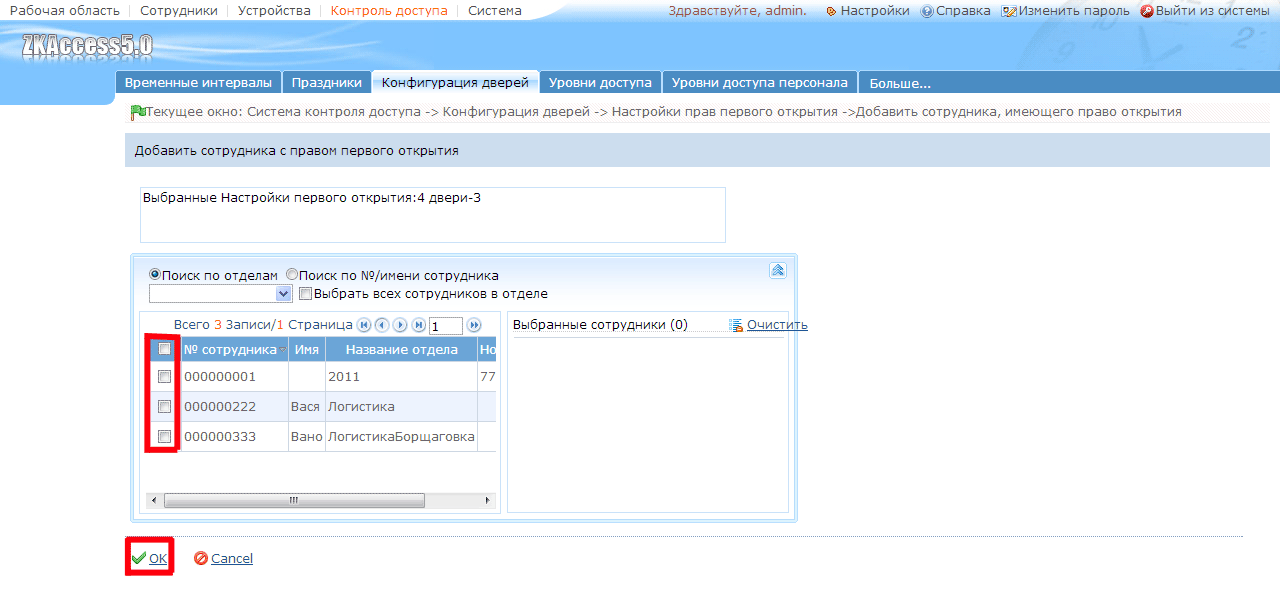Screen dimensions: 1280x611
Task: Open Сотрудники in top menu
Action: (x=179, y=11)
